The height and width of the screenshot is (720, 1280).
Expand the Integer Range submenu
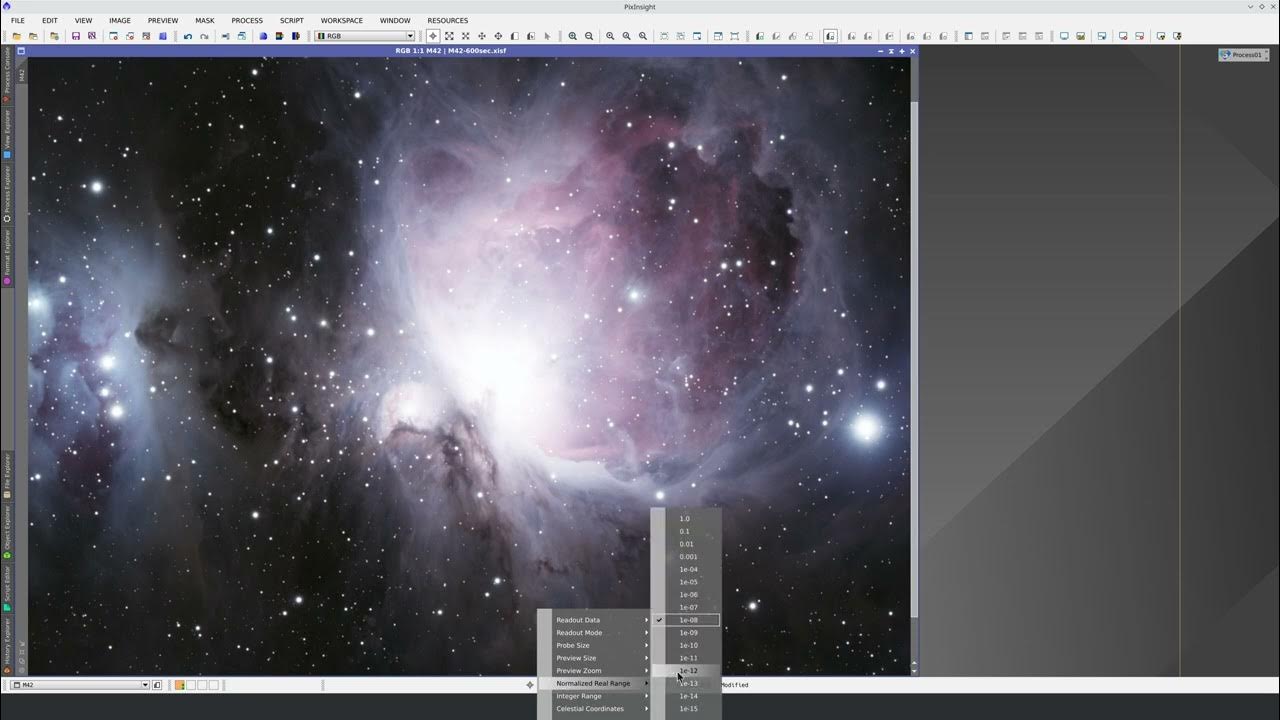coord(595,696)
